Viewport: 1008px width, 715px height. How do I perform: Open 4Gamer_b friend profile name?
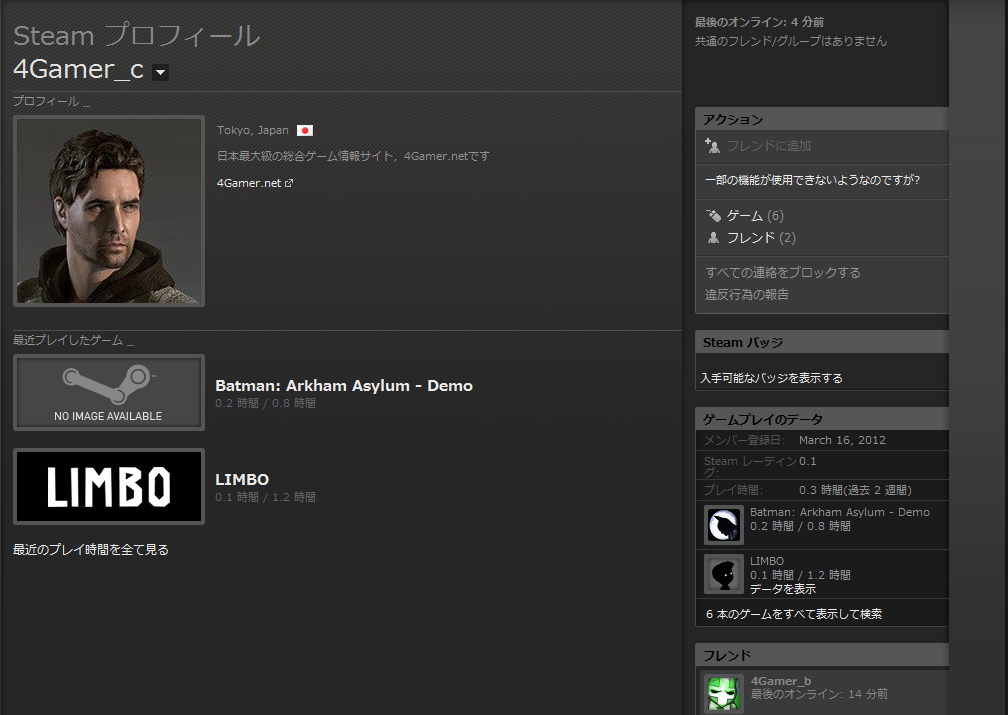(x=780, y=681)
